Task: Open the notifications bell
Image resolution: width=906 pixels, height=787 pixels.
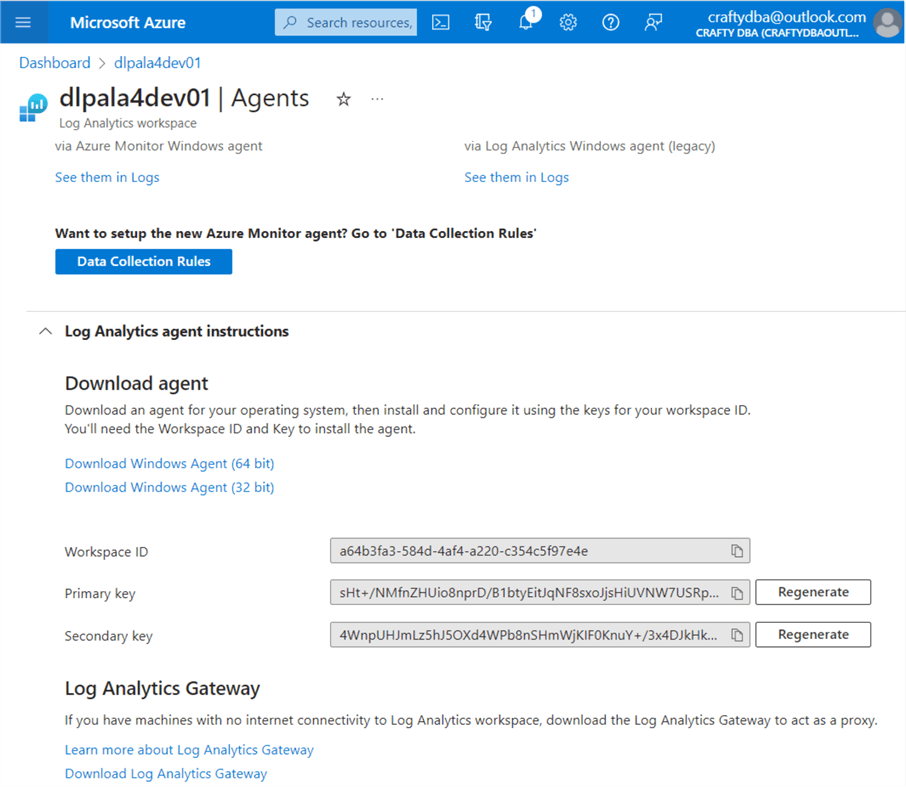Action: (x=526, y=23)
